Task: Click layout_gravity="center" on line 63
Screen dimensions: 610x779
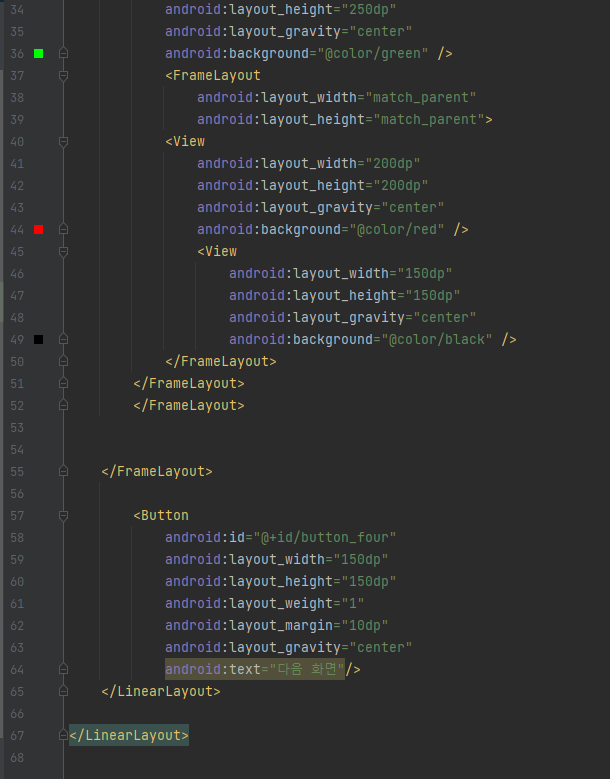Action: click(289, 647)
